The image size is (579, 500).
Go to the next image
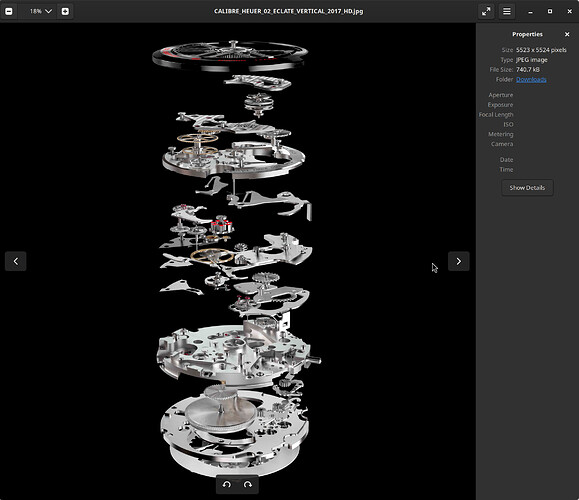point(459,261)
